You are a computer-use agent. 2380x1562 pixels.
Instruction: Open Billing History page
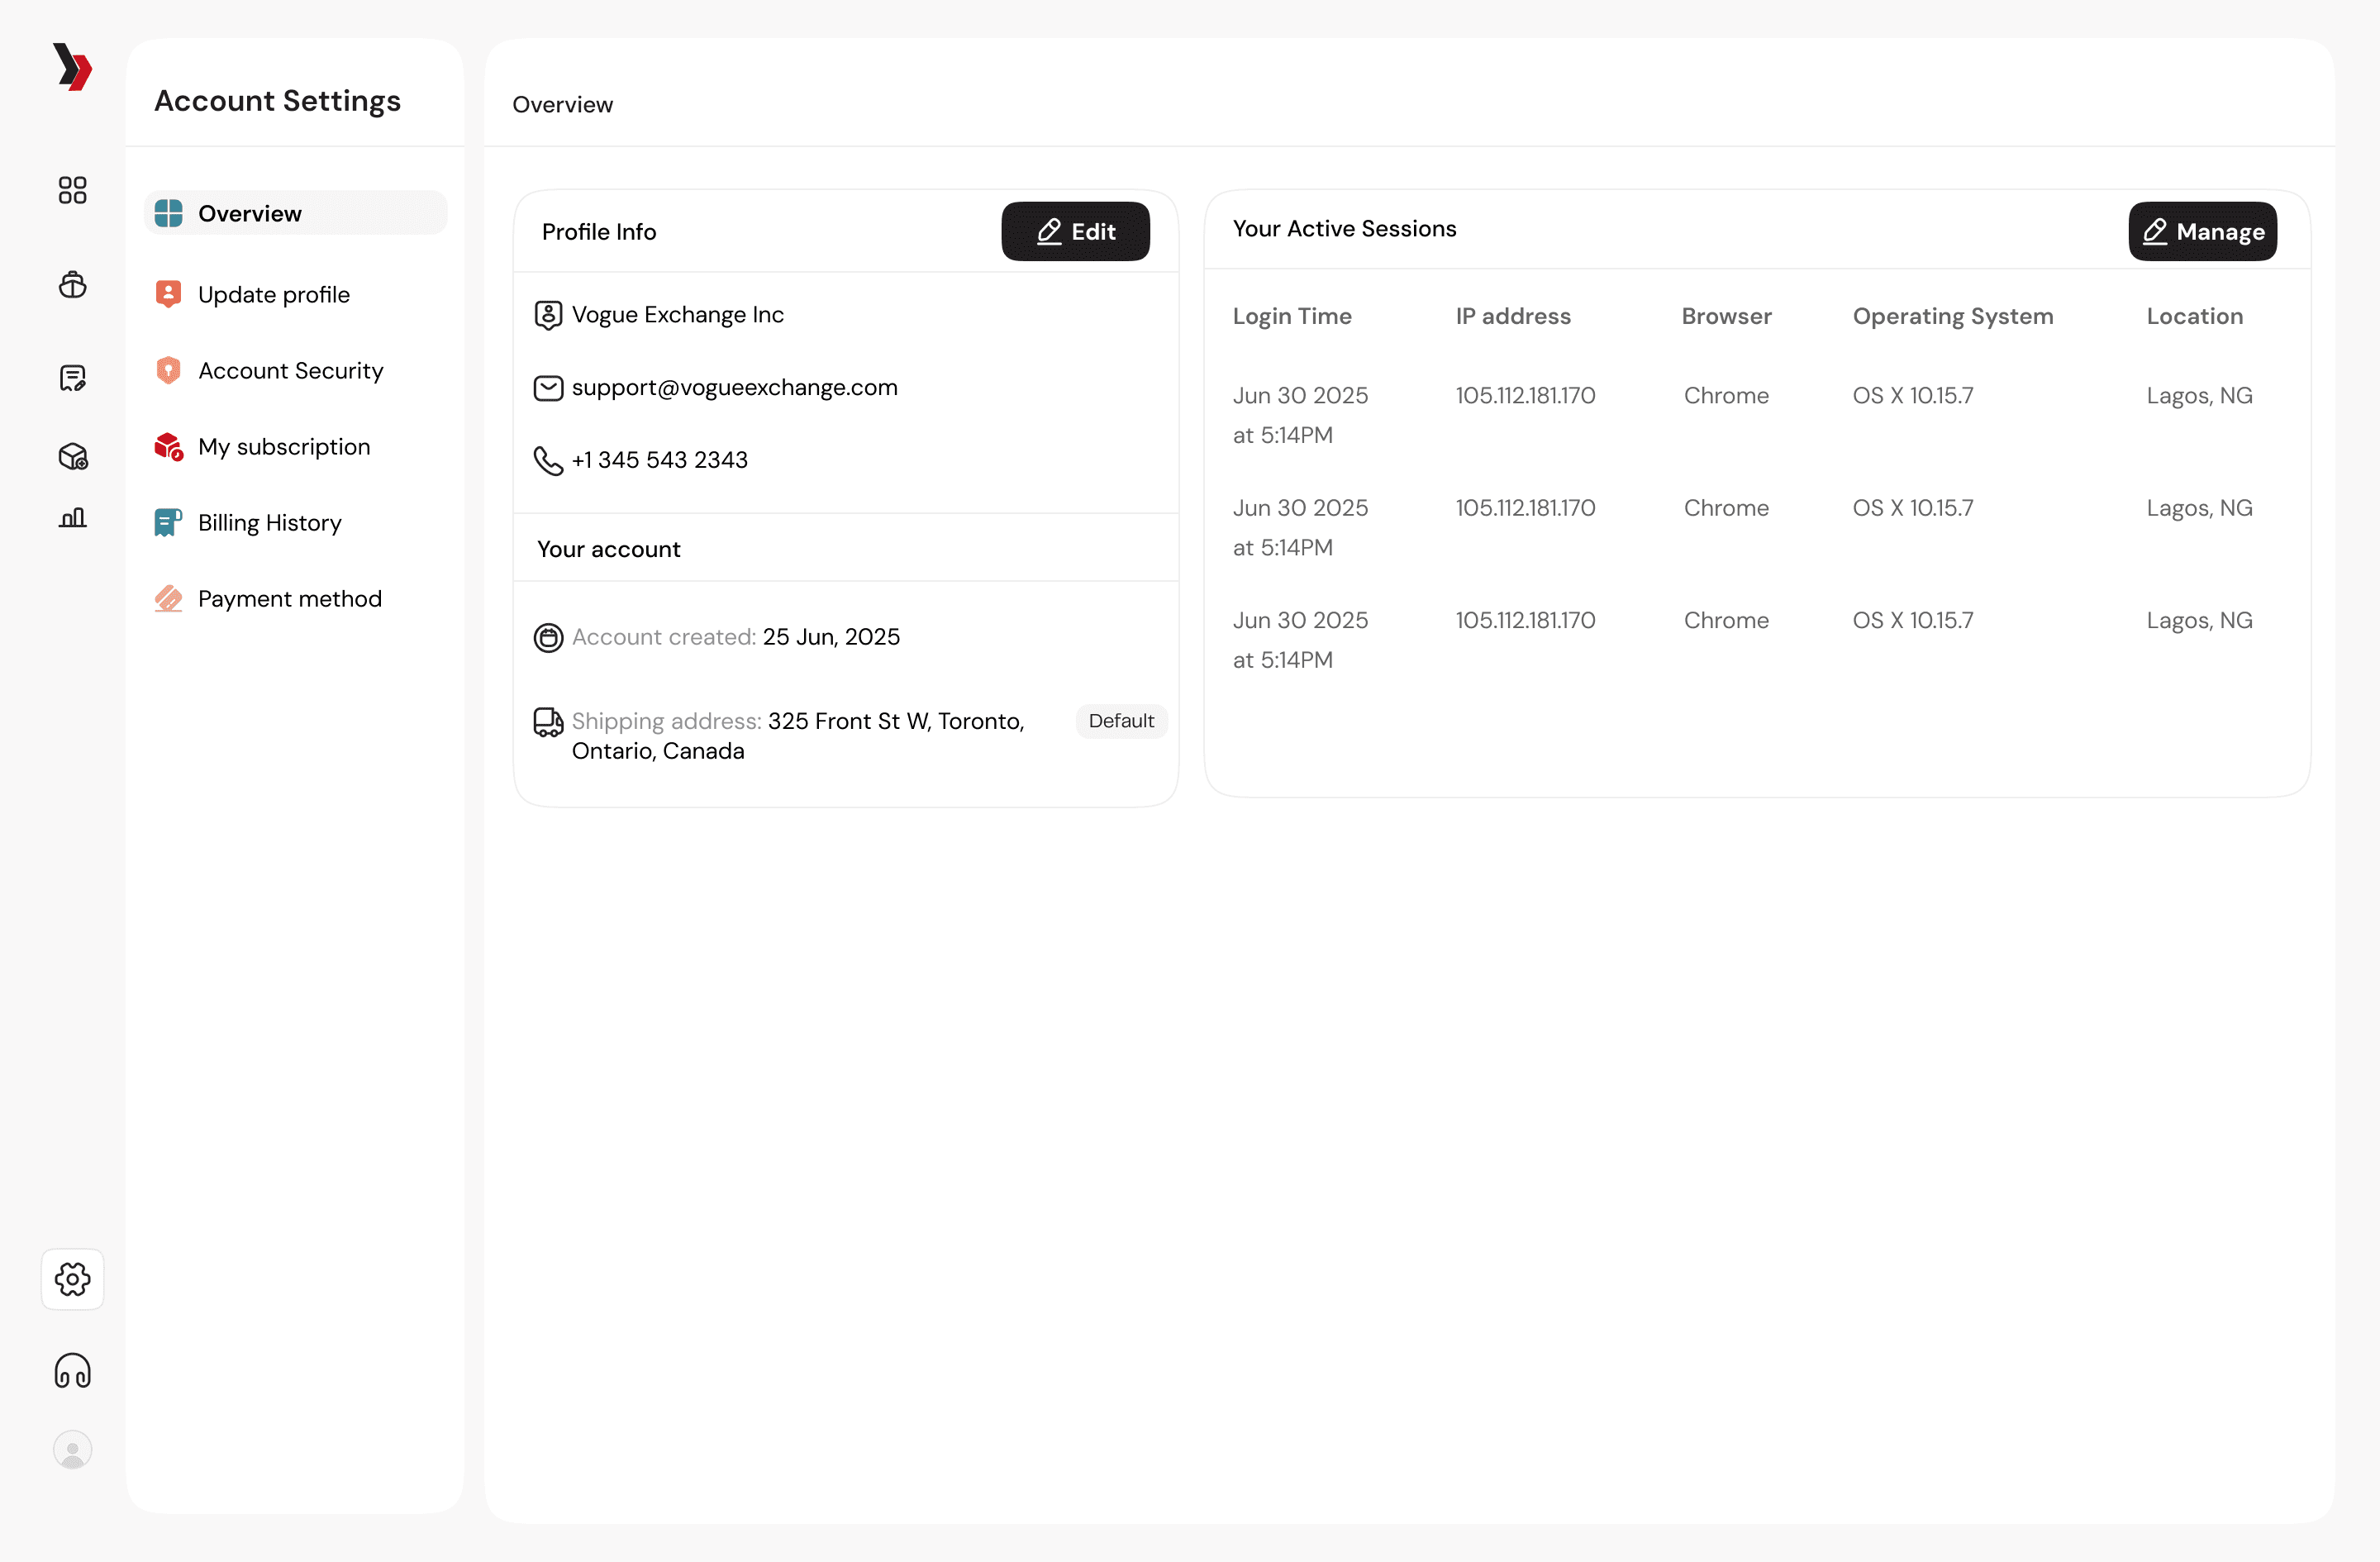click(x=269, y=522)
